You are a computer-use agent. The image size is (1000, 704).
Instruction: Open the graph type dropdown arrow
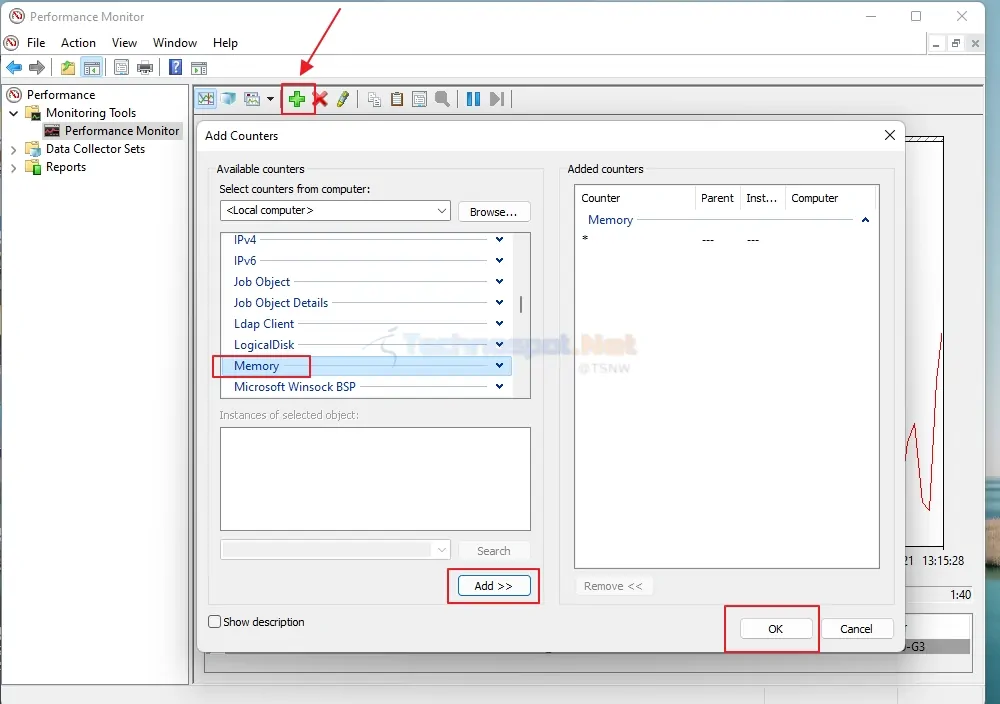270,99
